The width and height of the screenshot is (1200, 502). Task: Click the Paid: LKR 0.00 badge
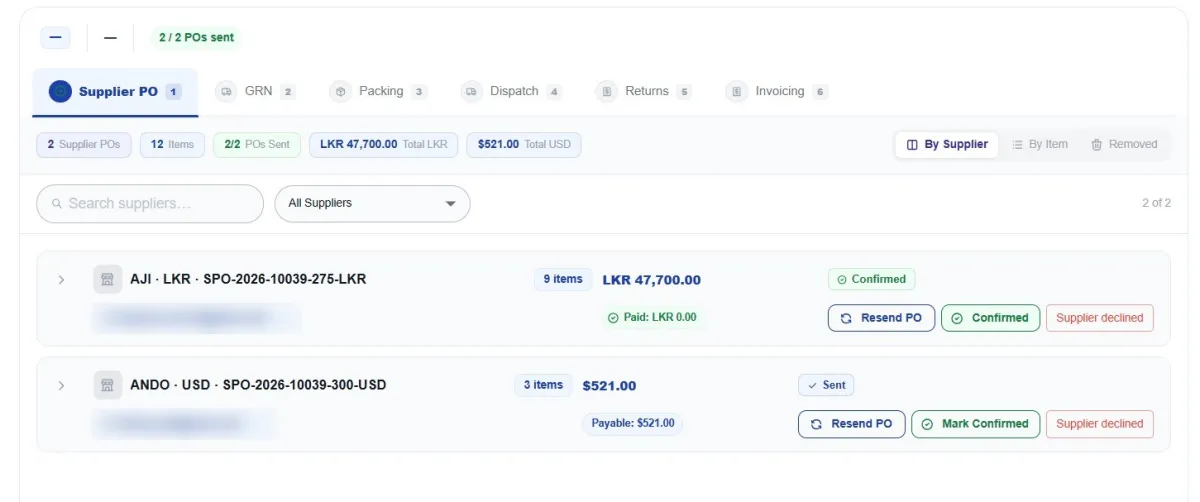652,318
